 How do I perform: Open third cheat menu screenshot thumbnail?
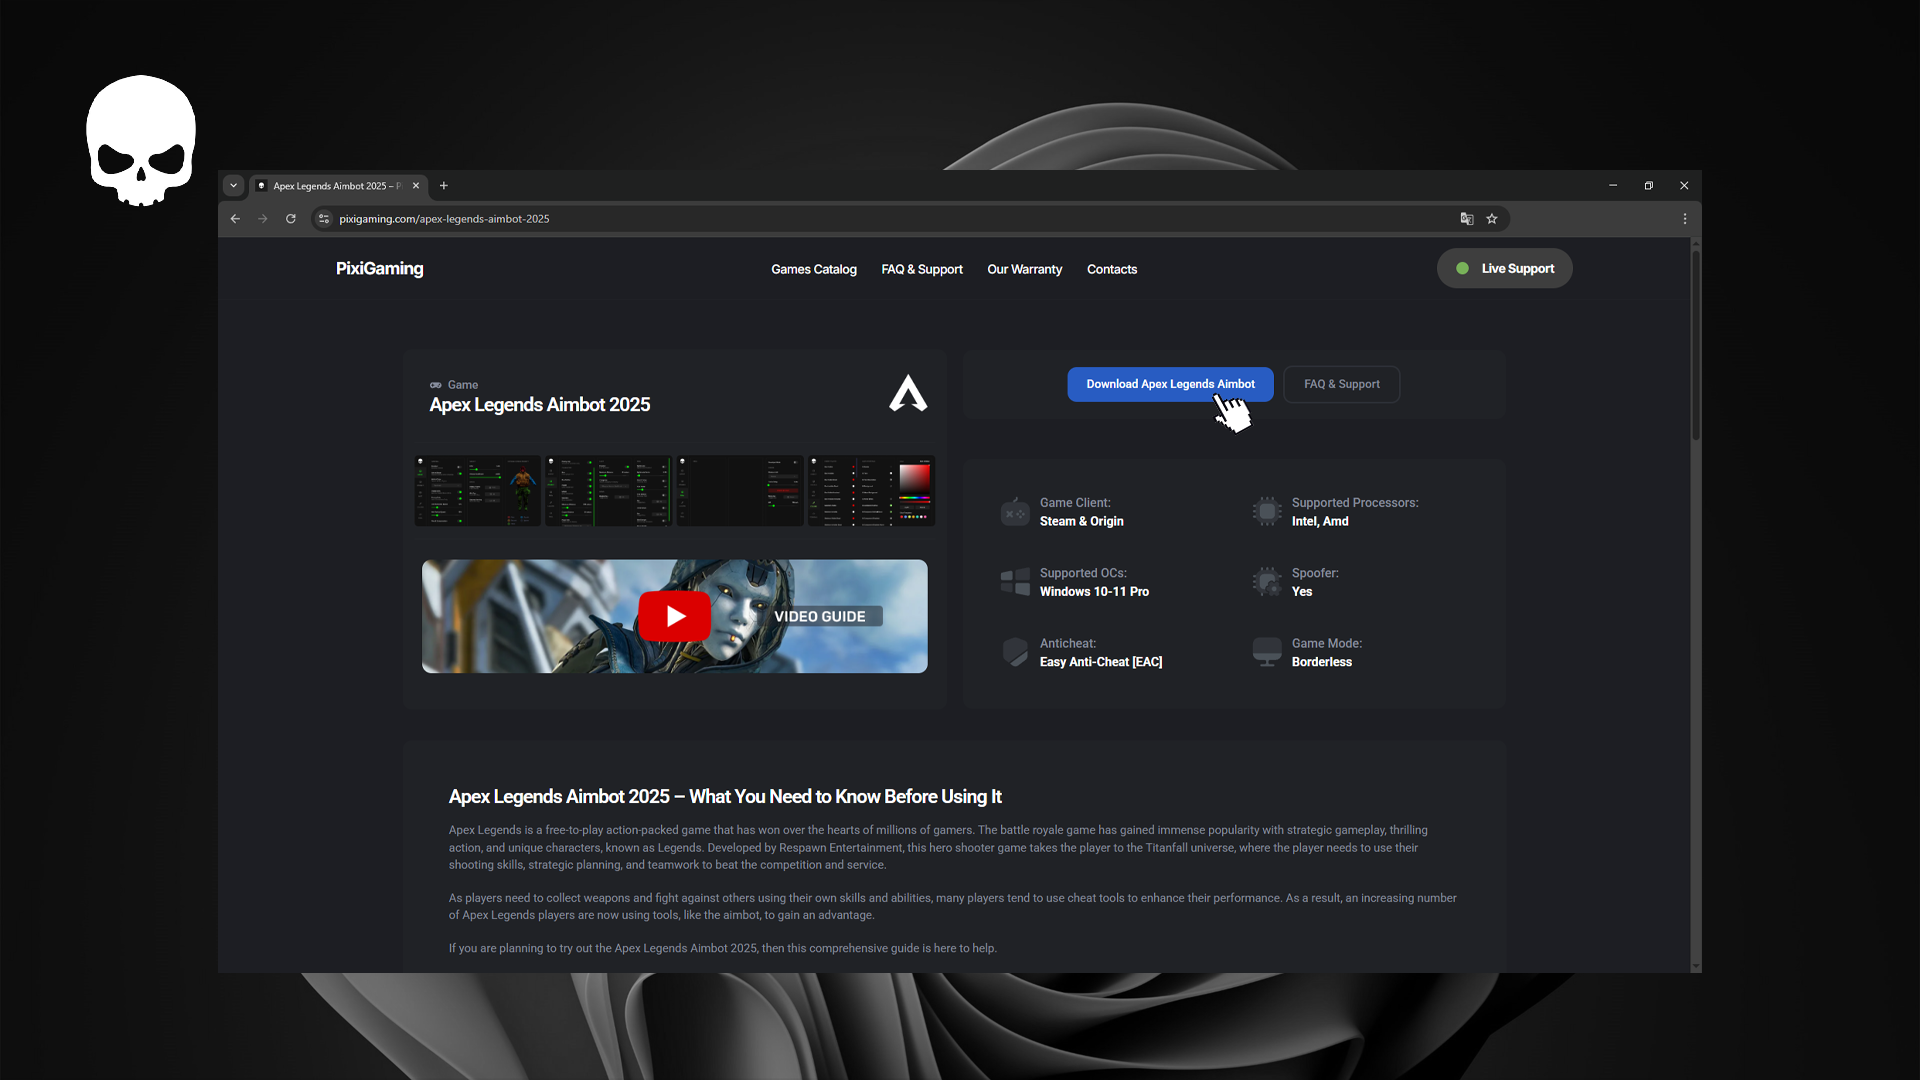point(740,491)
